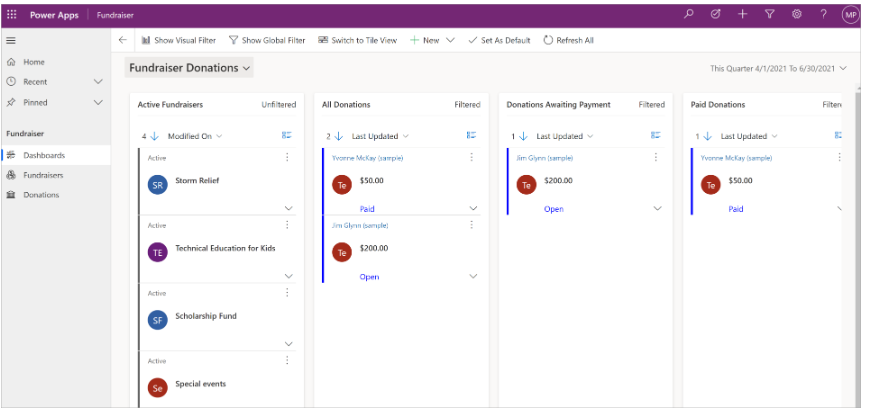Image resolution: width=871 pixels, height=417 pixels.
Task: Expand the Technical Education for Kids card chevron
Action: [289, 276]
